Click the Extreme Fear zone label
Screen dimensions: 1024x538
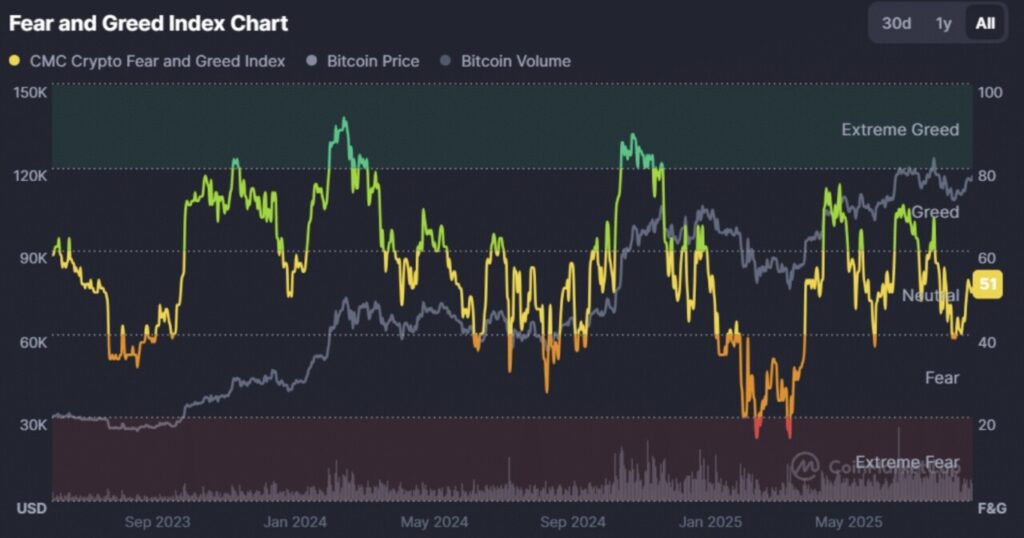(x=907, y=463)
